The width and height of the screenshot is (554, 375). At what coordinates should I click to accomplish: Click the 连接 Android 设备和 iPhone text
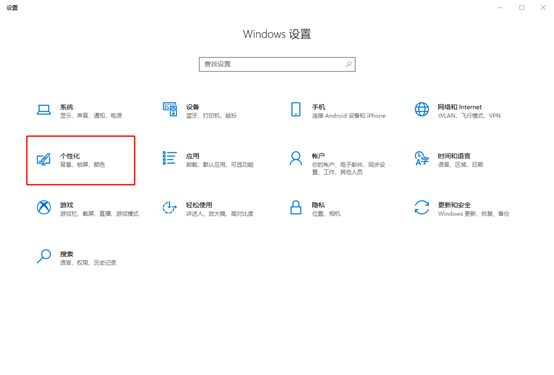(x=349, y=116)
